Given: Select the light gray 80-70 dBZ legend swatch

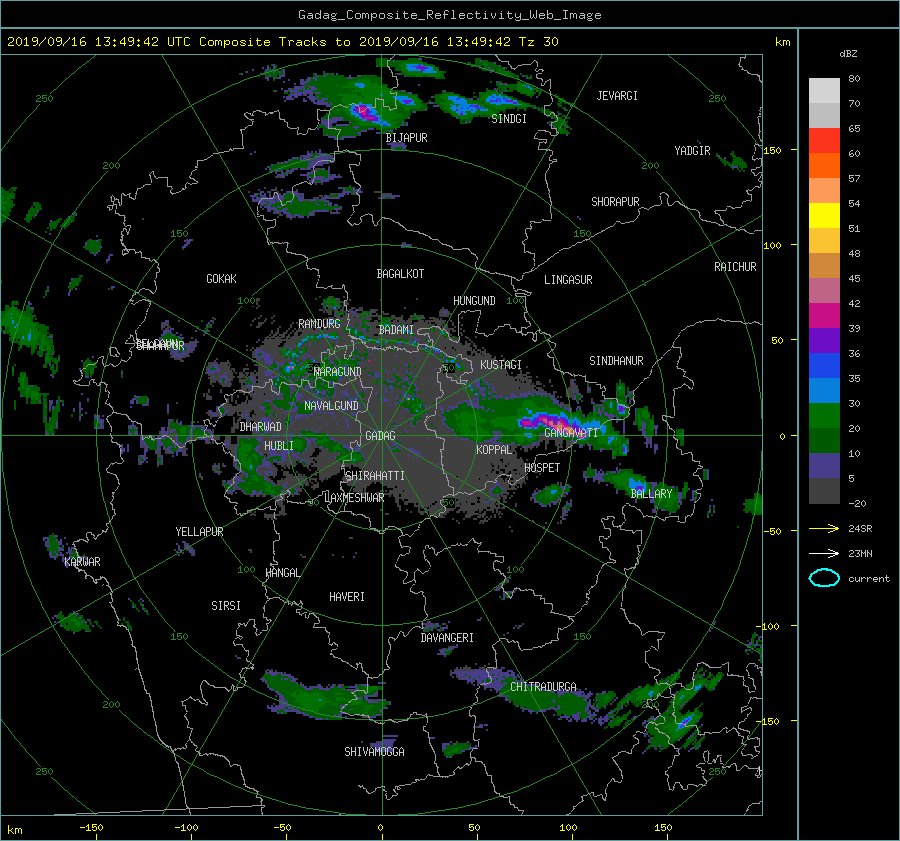Looking at the screenshot, I should coord(824,91).
